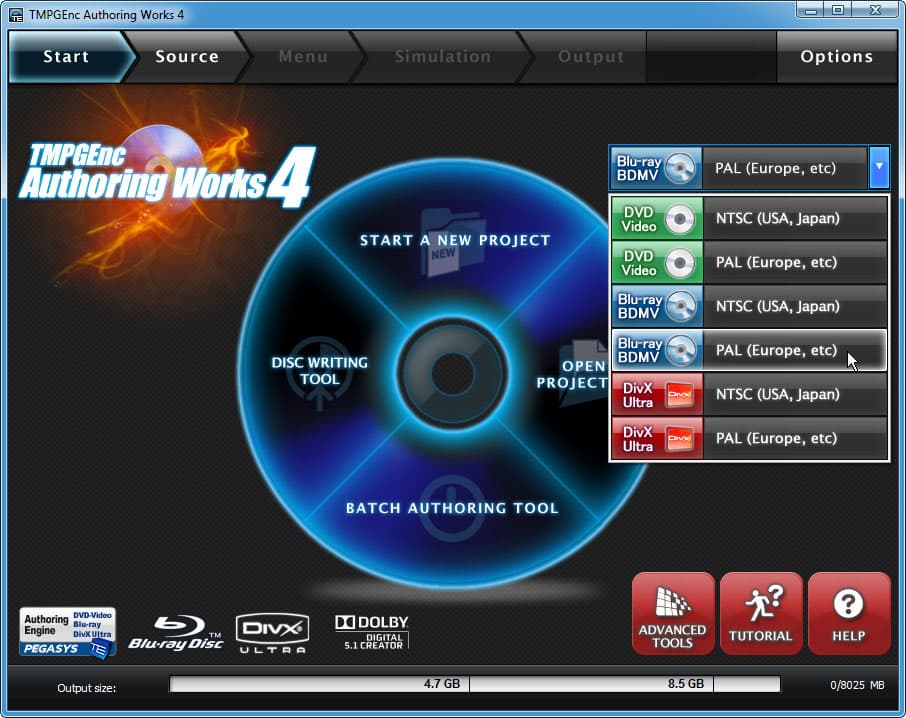Open the Batch Authoring Tool
This screenshot has width=906, height=718.
(x=452, y=508)
